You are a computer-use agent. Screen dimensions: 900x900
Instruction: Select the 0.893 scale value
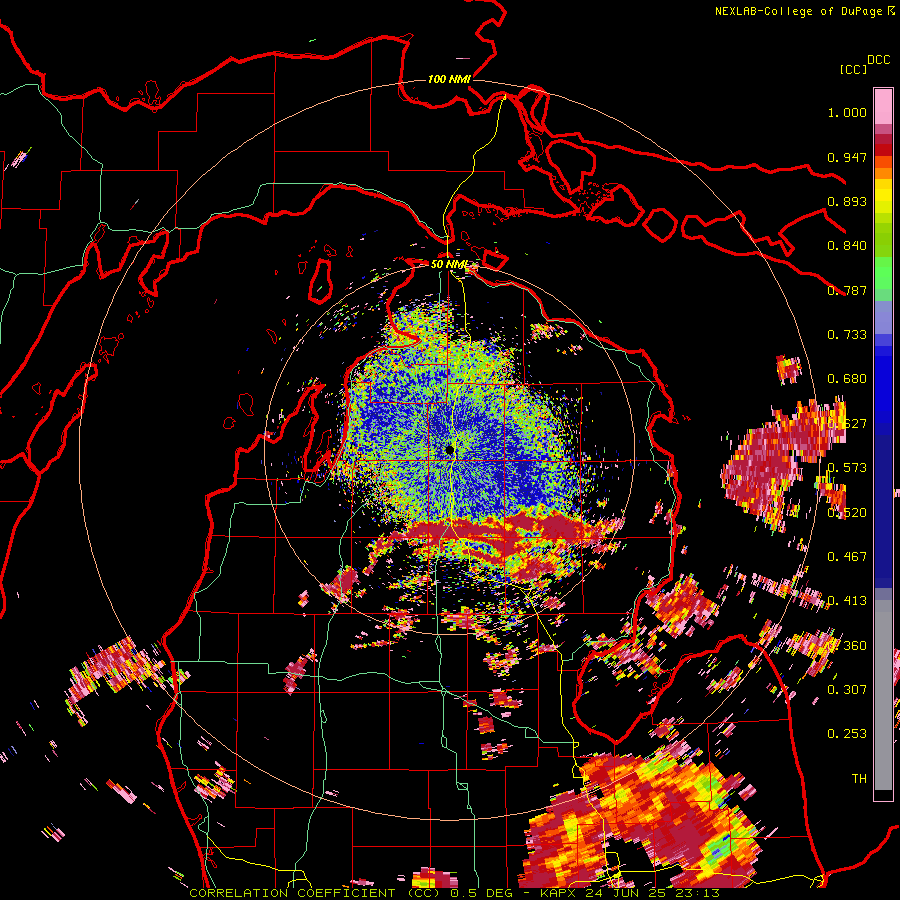847,201
